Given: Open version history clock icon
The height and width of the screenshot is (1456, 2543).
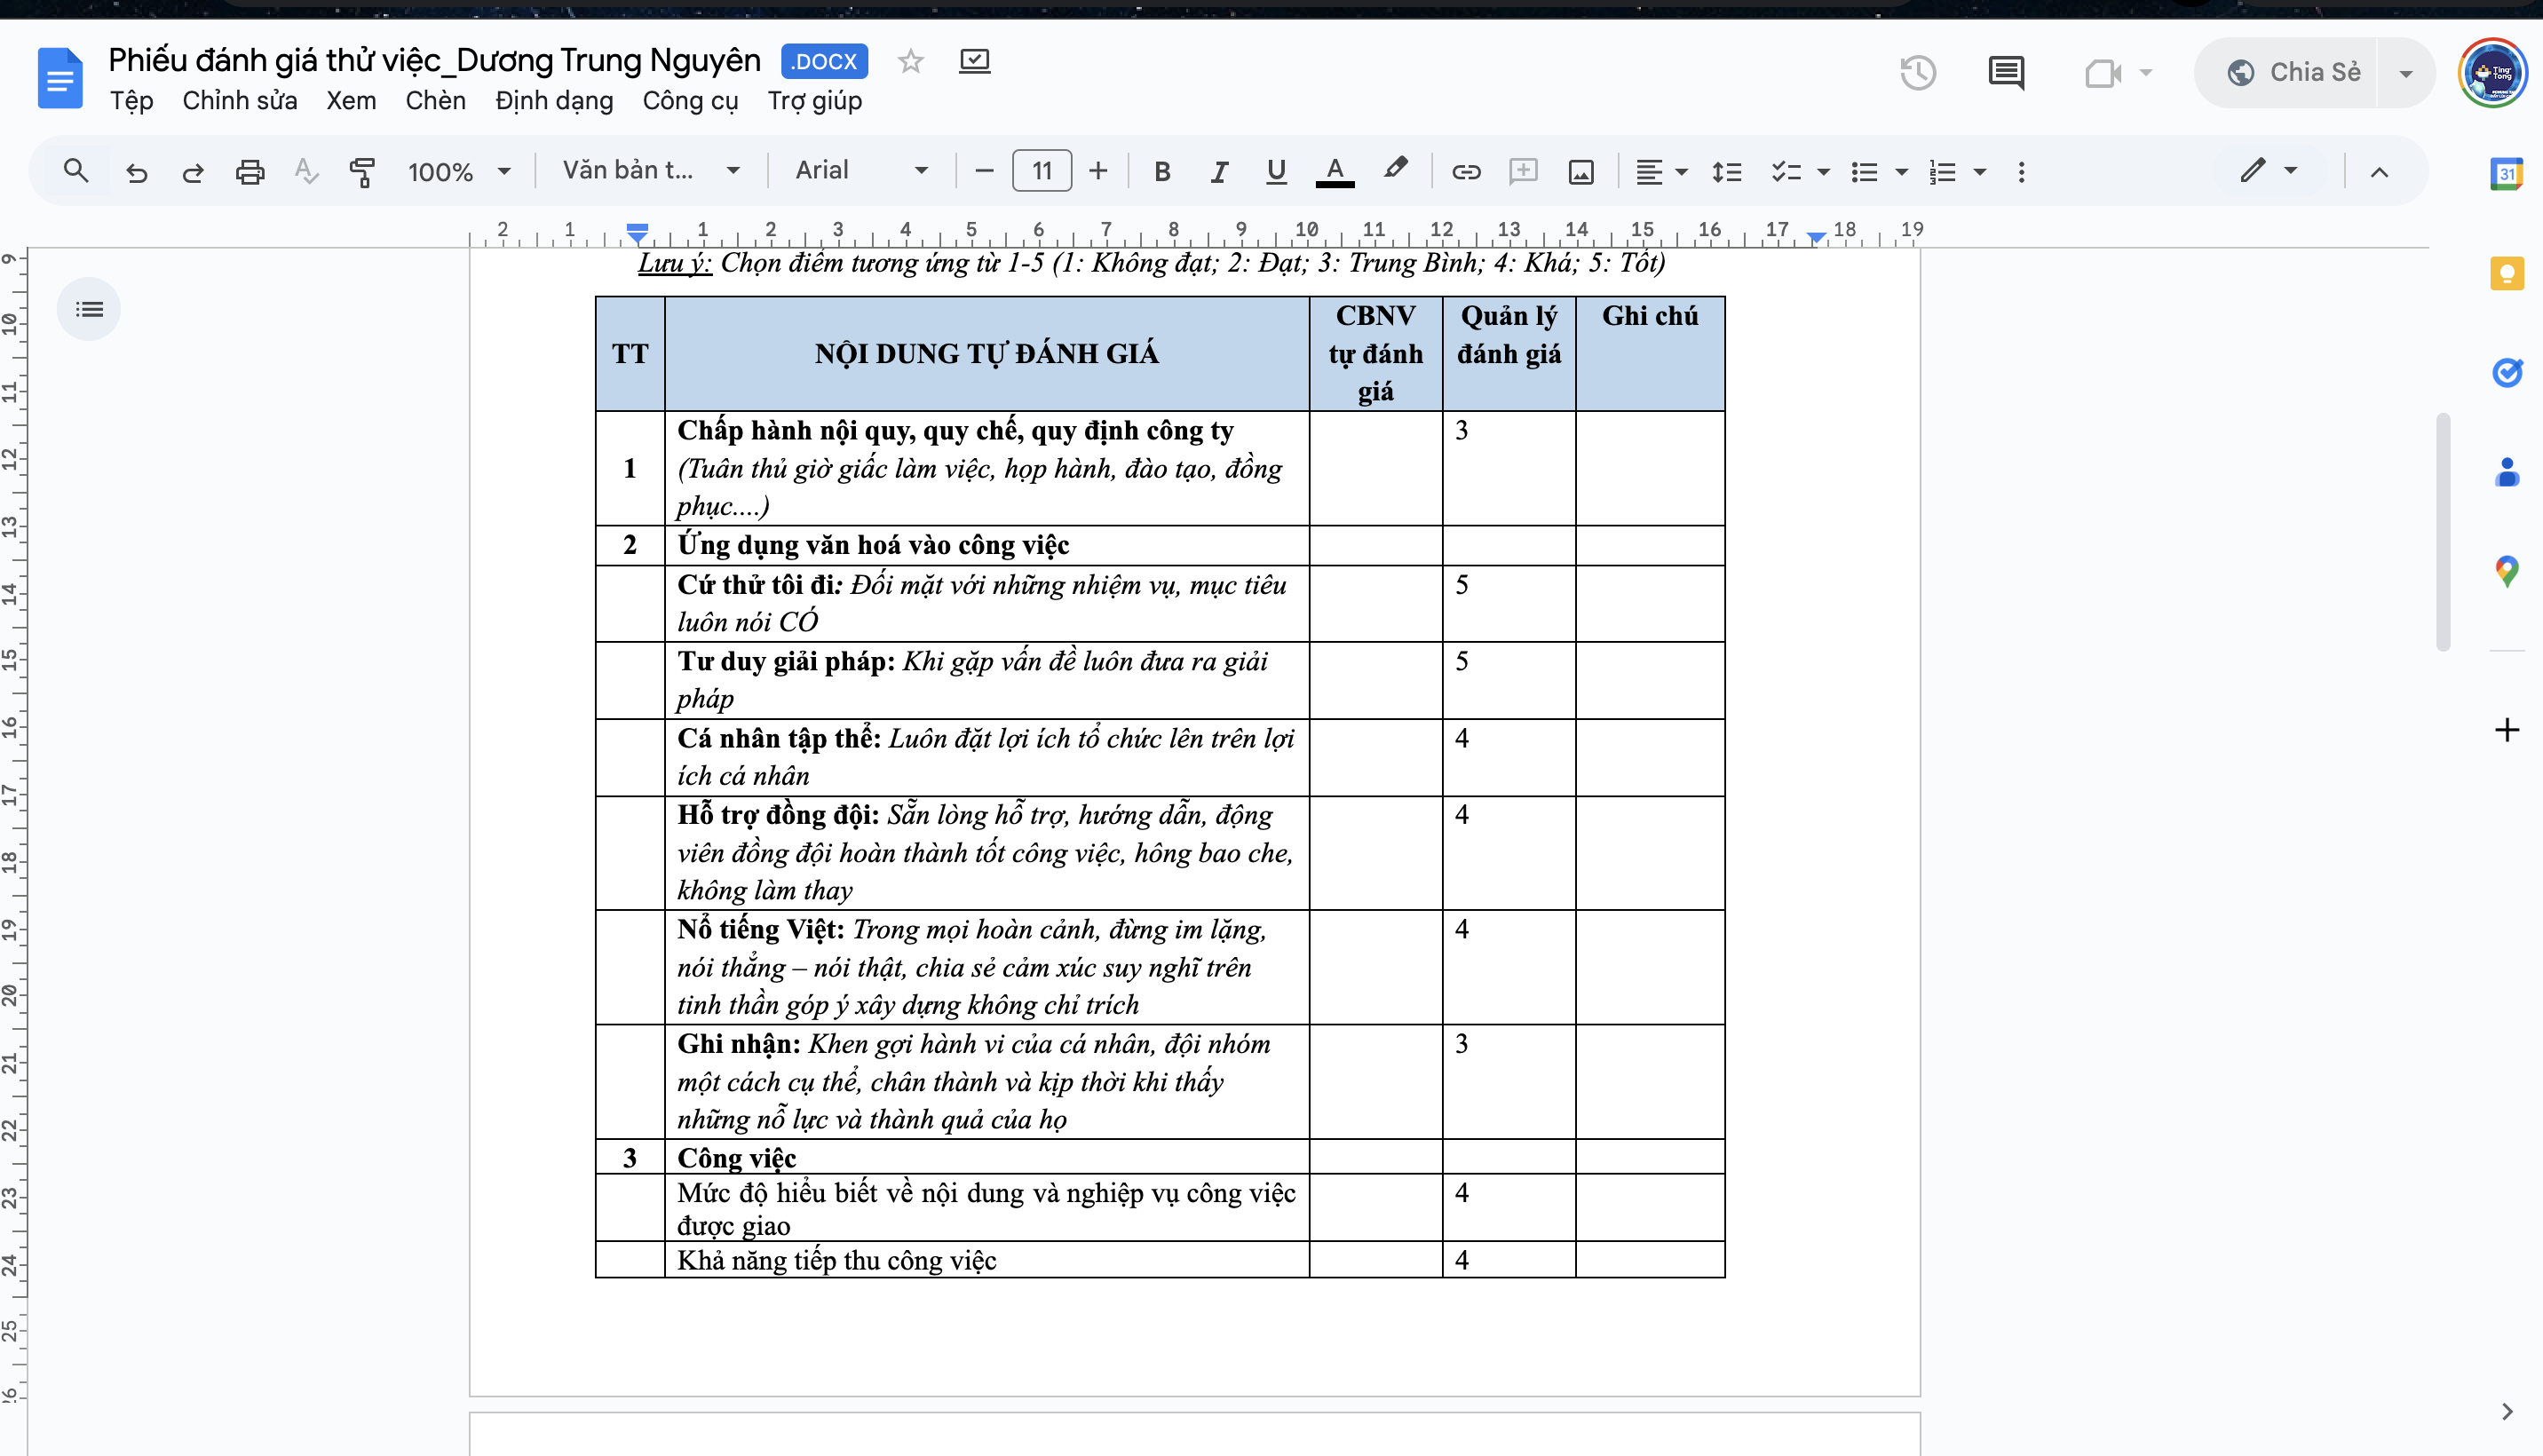Looking at the screenshot, I should [1917, 73].
